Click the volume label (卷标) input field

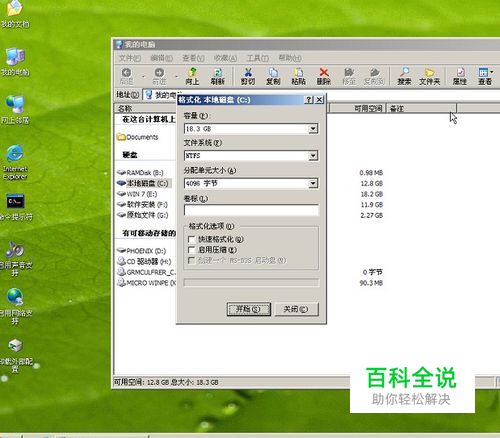tap(251, 210)
